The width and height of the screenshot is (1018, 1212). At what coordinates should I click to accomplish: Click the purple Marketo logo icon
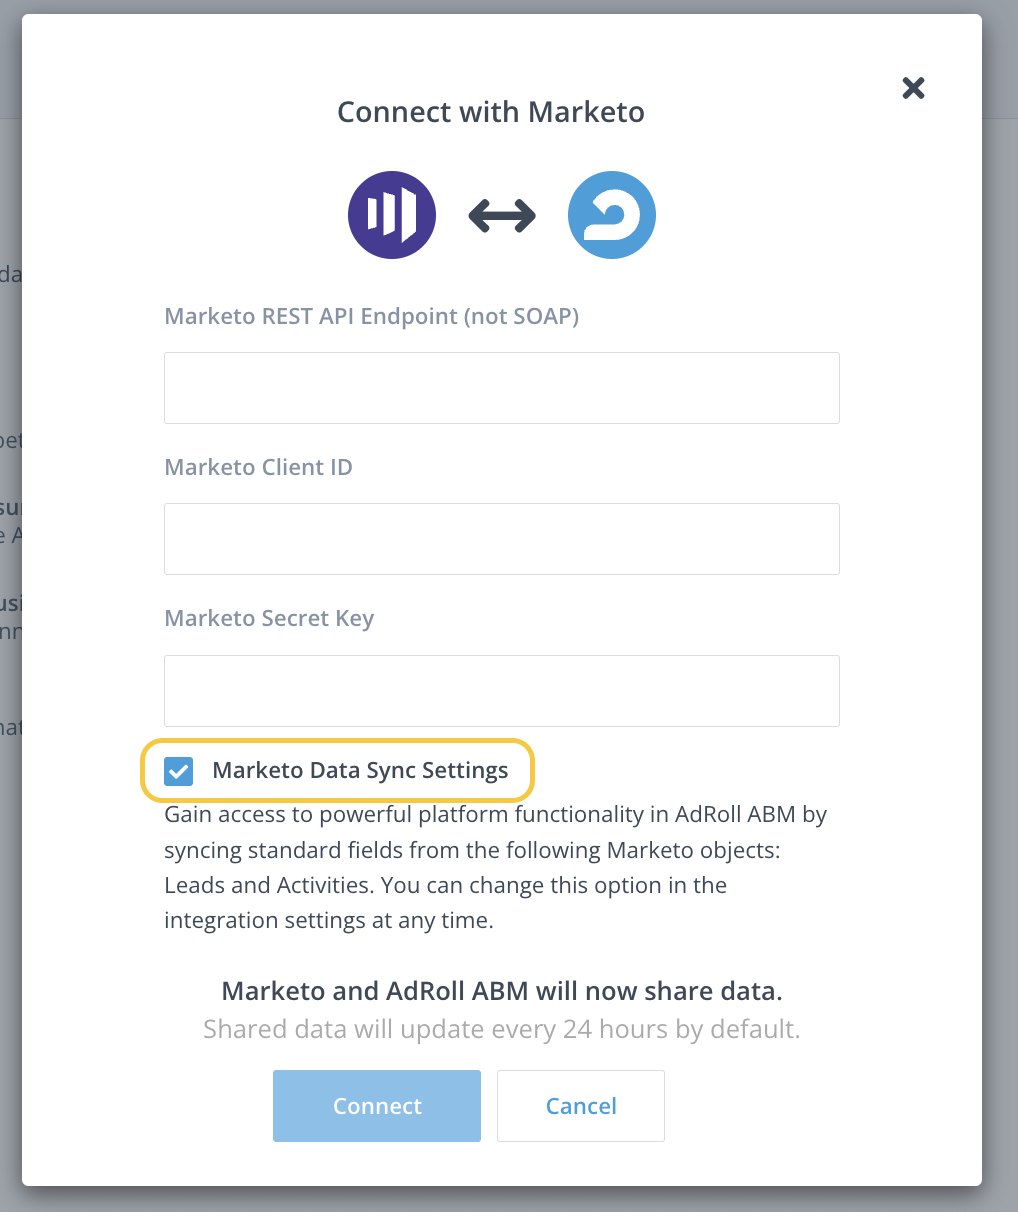click(x=392, y=215)
